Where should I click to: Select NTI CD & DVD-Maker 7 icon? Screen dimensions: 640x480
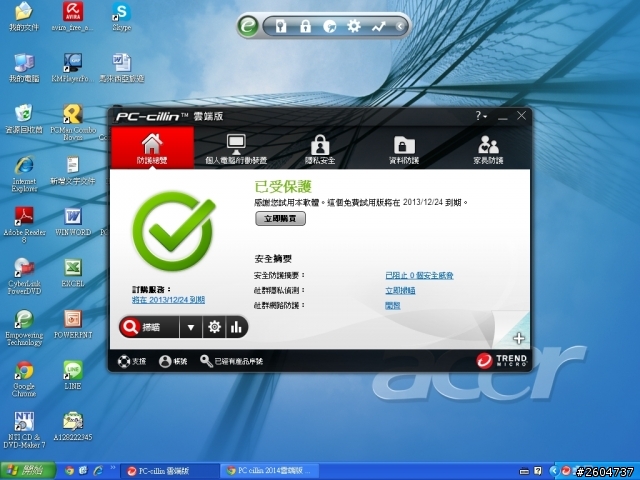[24, 431]
